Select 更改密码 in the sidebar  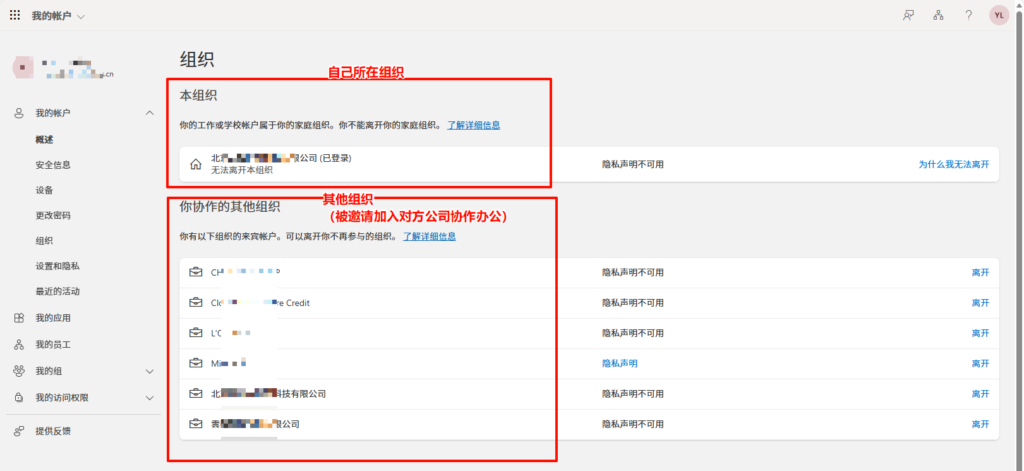(52, 215)
